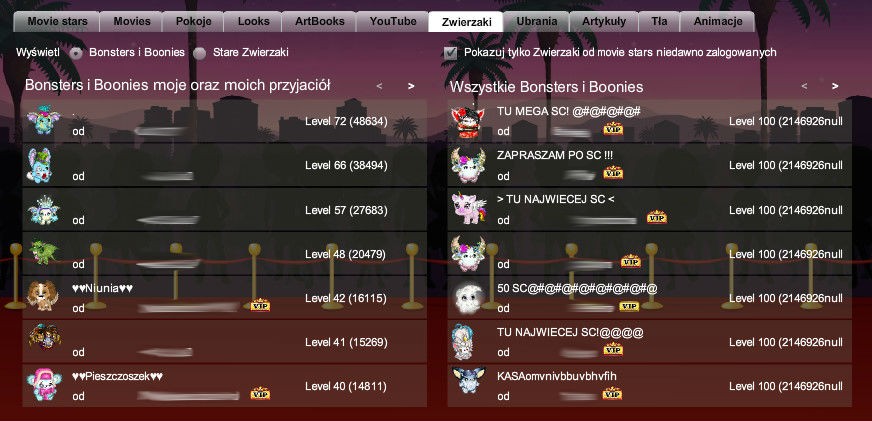
Task: Open the Ubrania tab
Action: (536, 22)
